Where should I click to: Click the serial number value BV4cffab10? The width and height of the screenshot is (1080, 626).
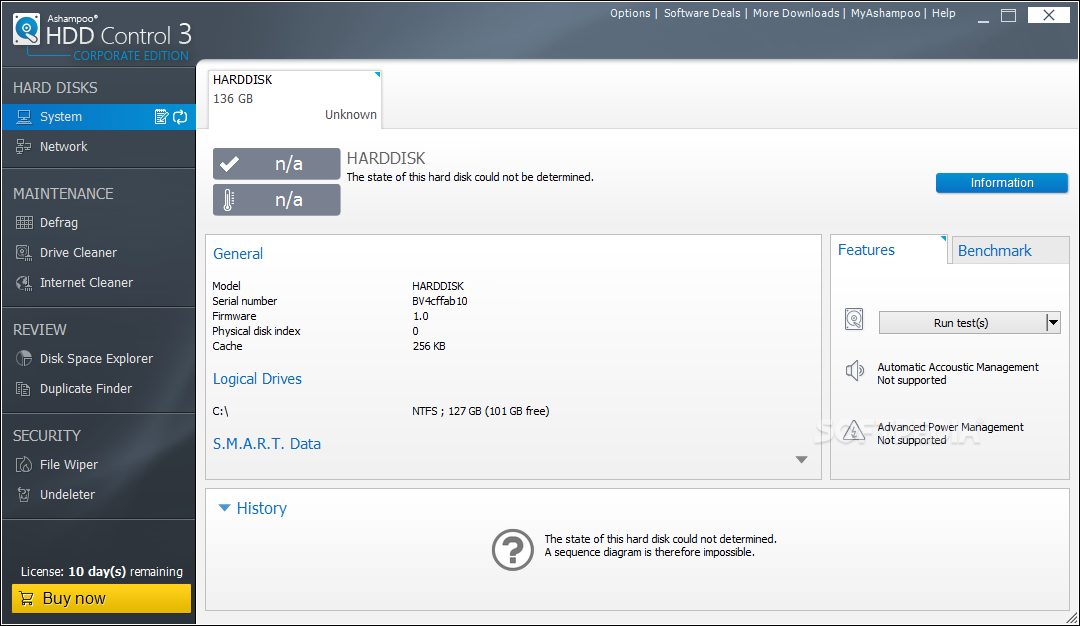tap(439, 301)
